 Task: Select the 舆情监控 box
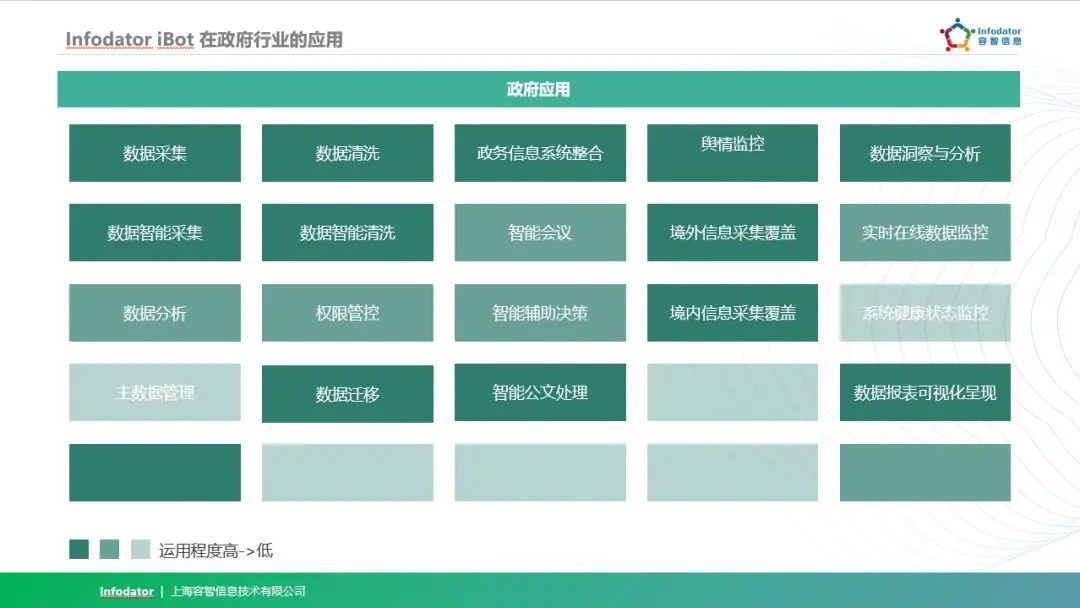click(x=732, y=153)
